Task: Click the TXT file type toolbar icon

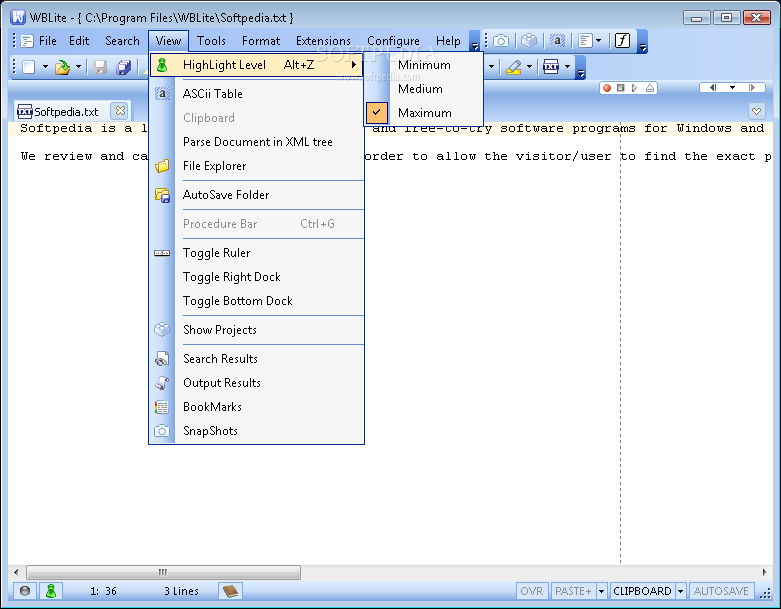Action: pyautogui.click(x=551, y=67)
